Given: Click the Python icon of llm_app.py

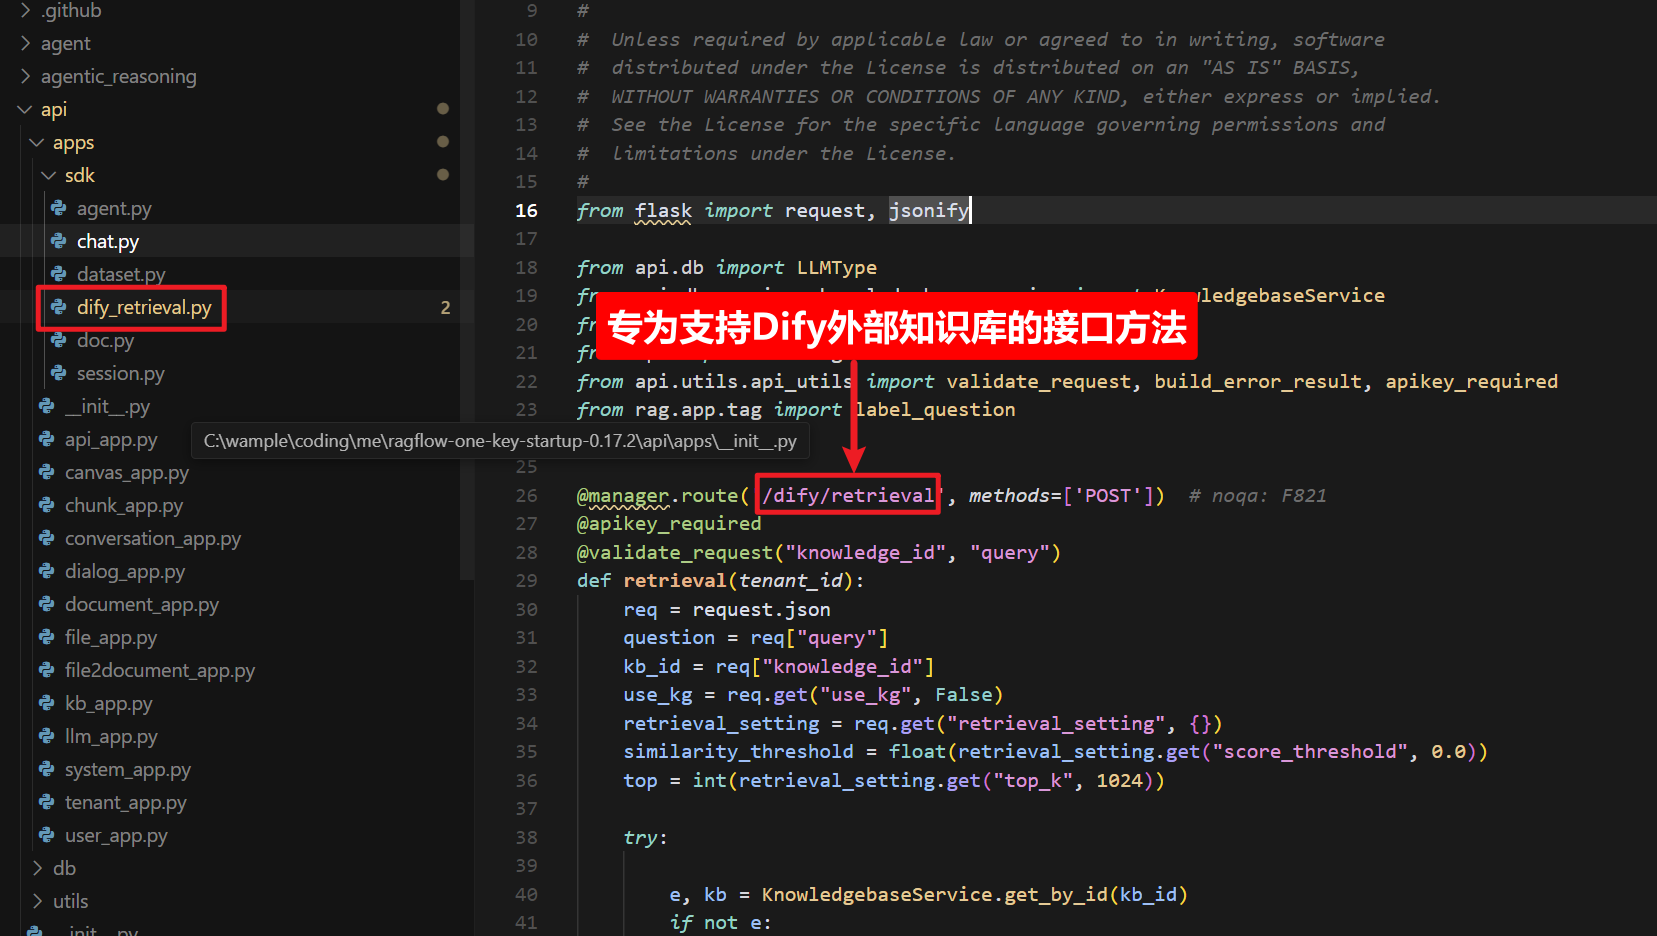Looking at the screenshot, I should point(47,736).
